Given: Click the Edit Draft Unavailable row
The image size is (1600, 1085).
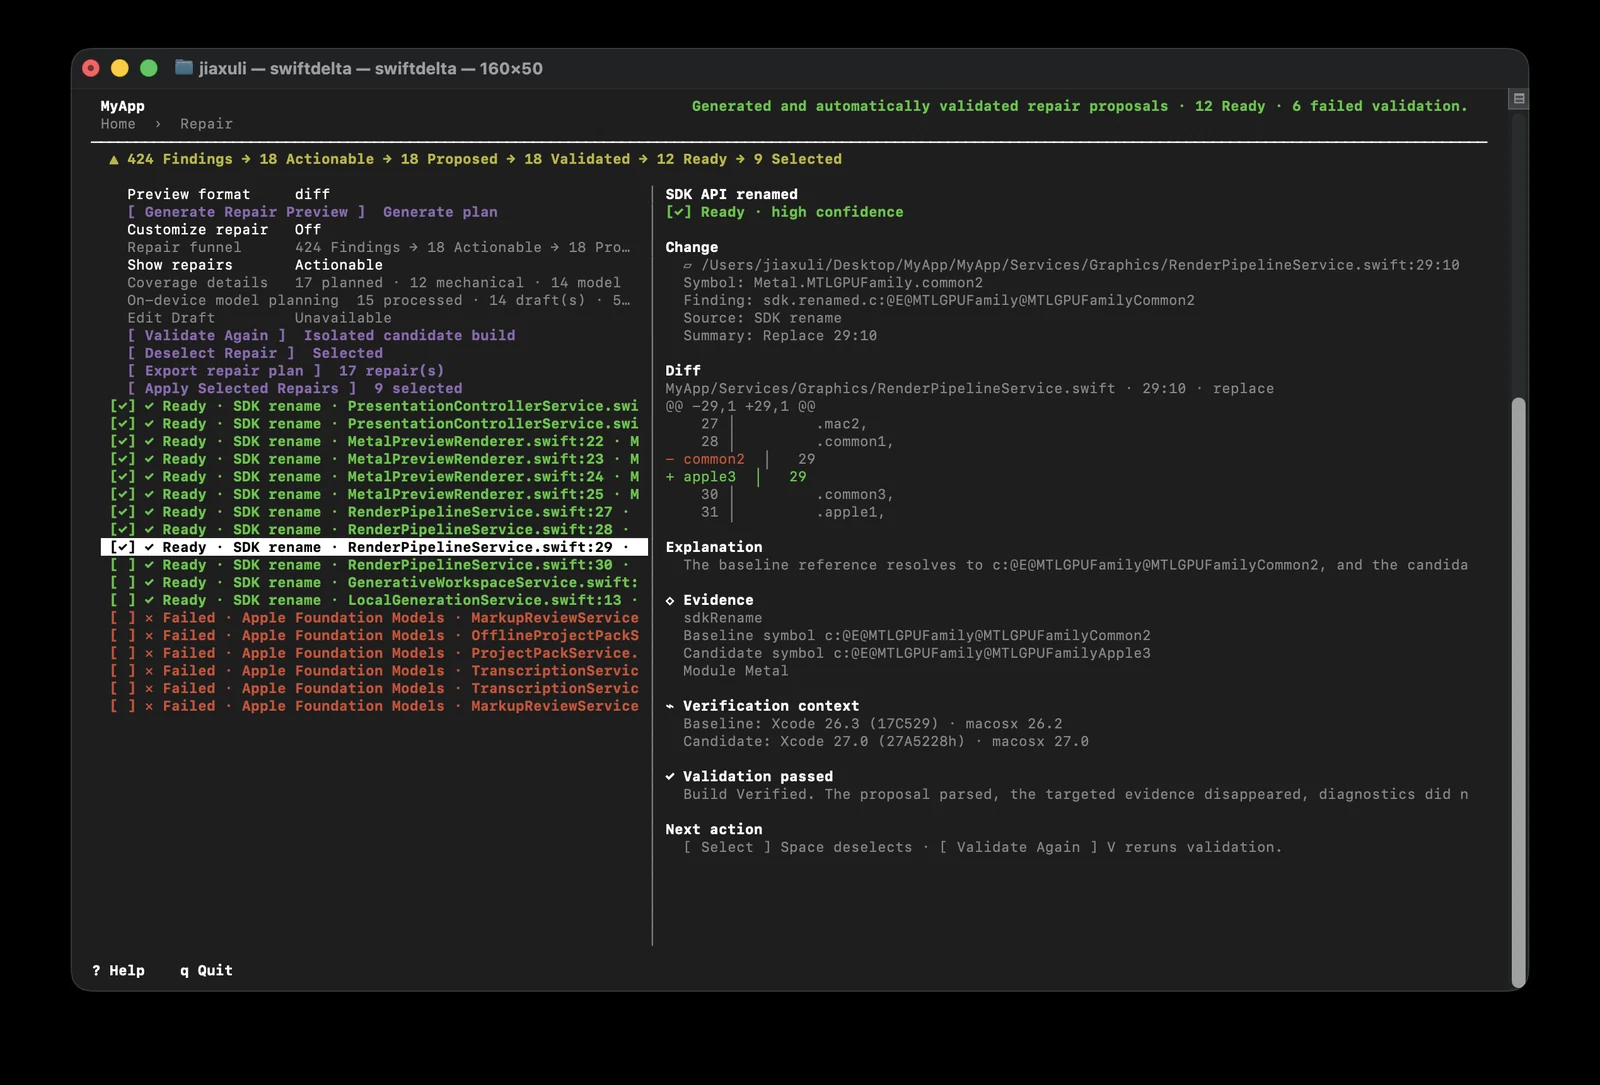Looking at the screenshot, I should (259, 318).
